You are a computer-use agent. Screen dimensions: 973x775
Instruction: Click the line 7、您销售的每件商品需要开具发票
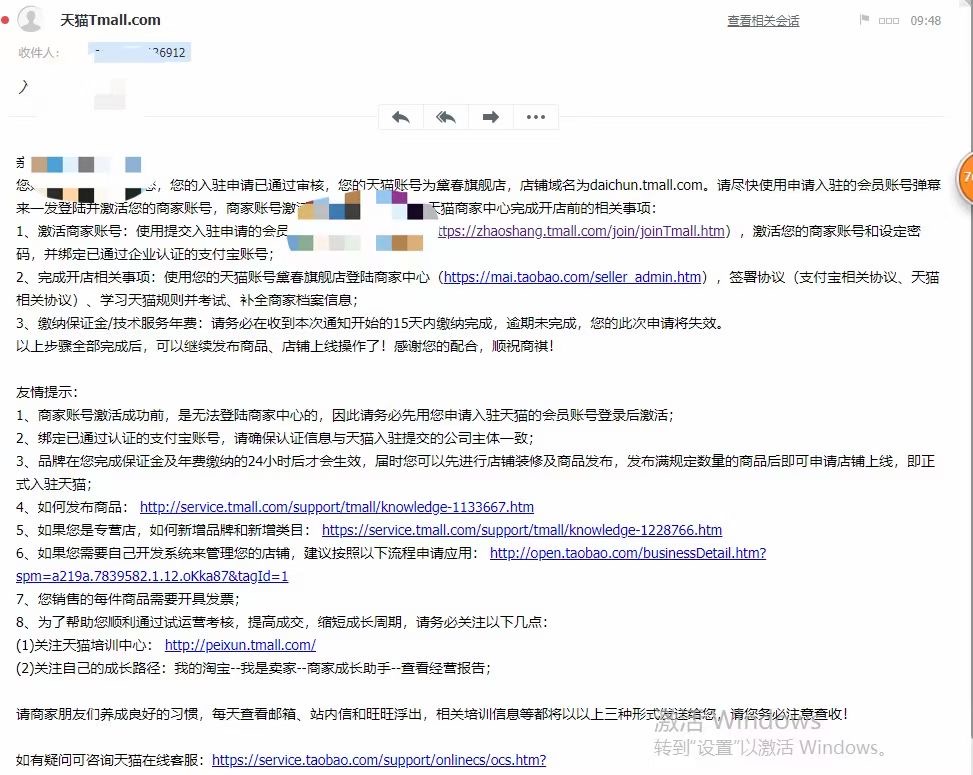[128, 599]
